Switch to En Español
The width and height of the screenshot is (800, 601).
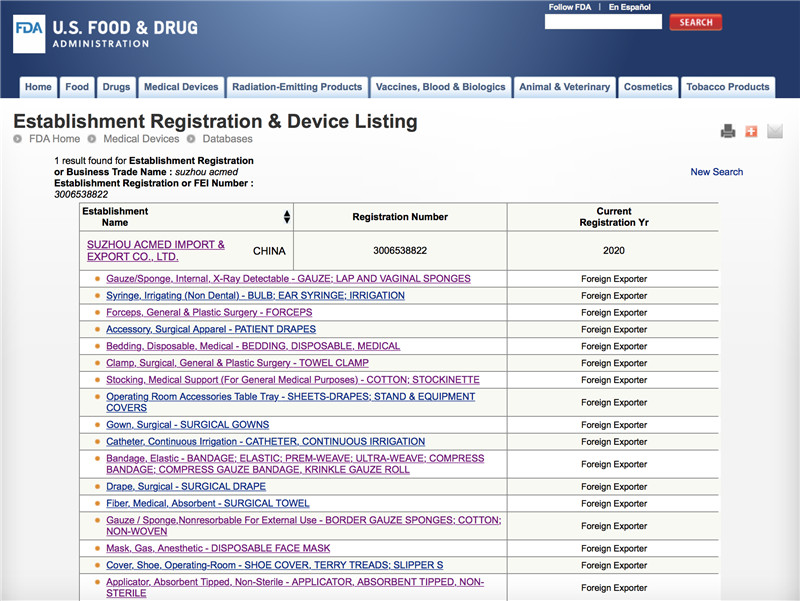click(x=630, y=7)
